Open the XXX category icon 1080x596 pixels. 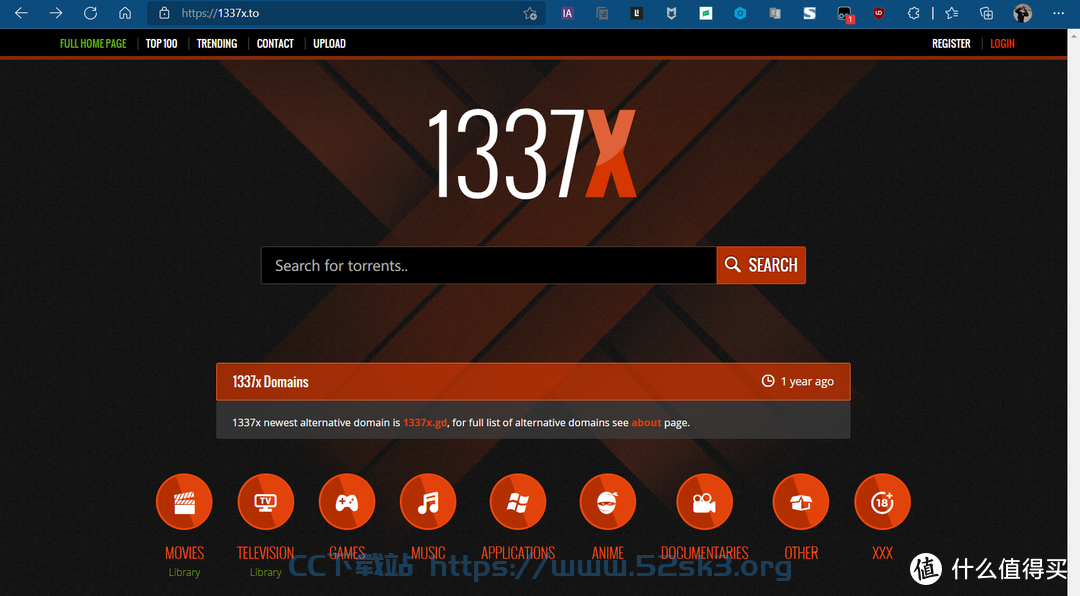[882, 502]
